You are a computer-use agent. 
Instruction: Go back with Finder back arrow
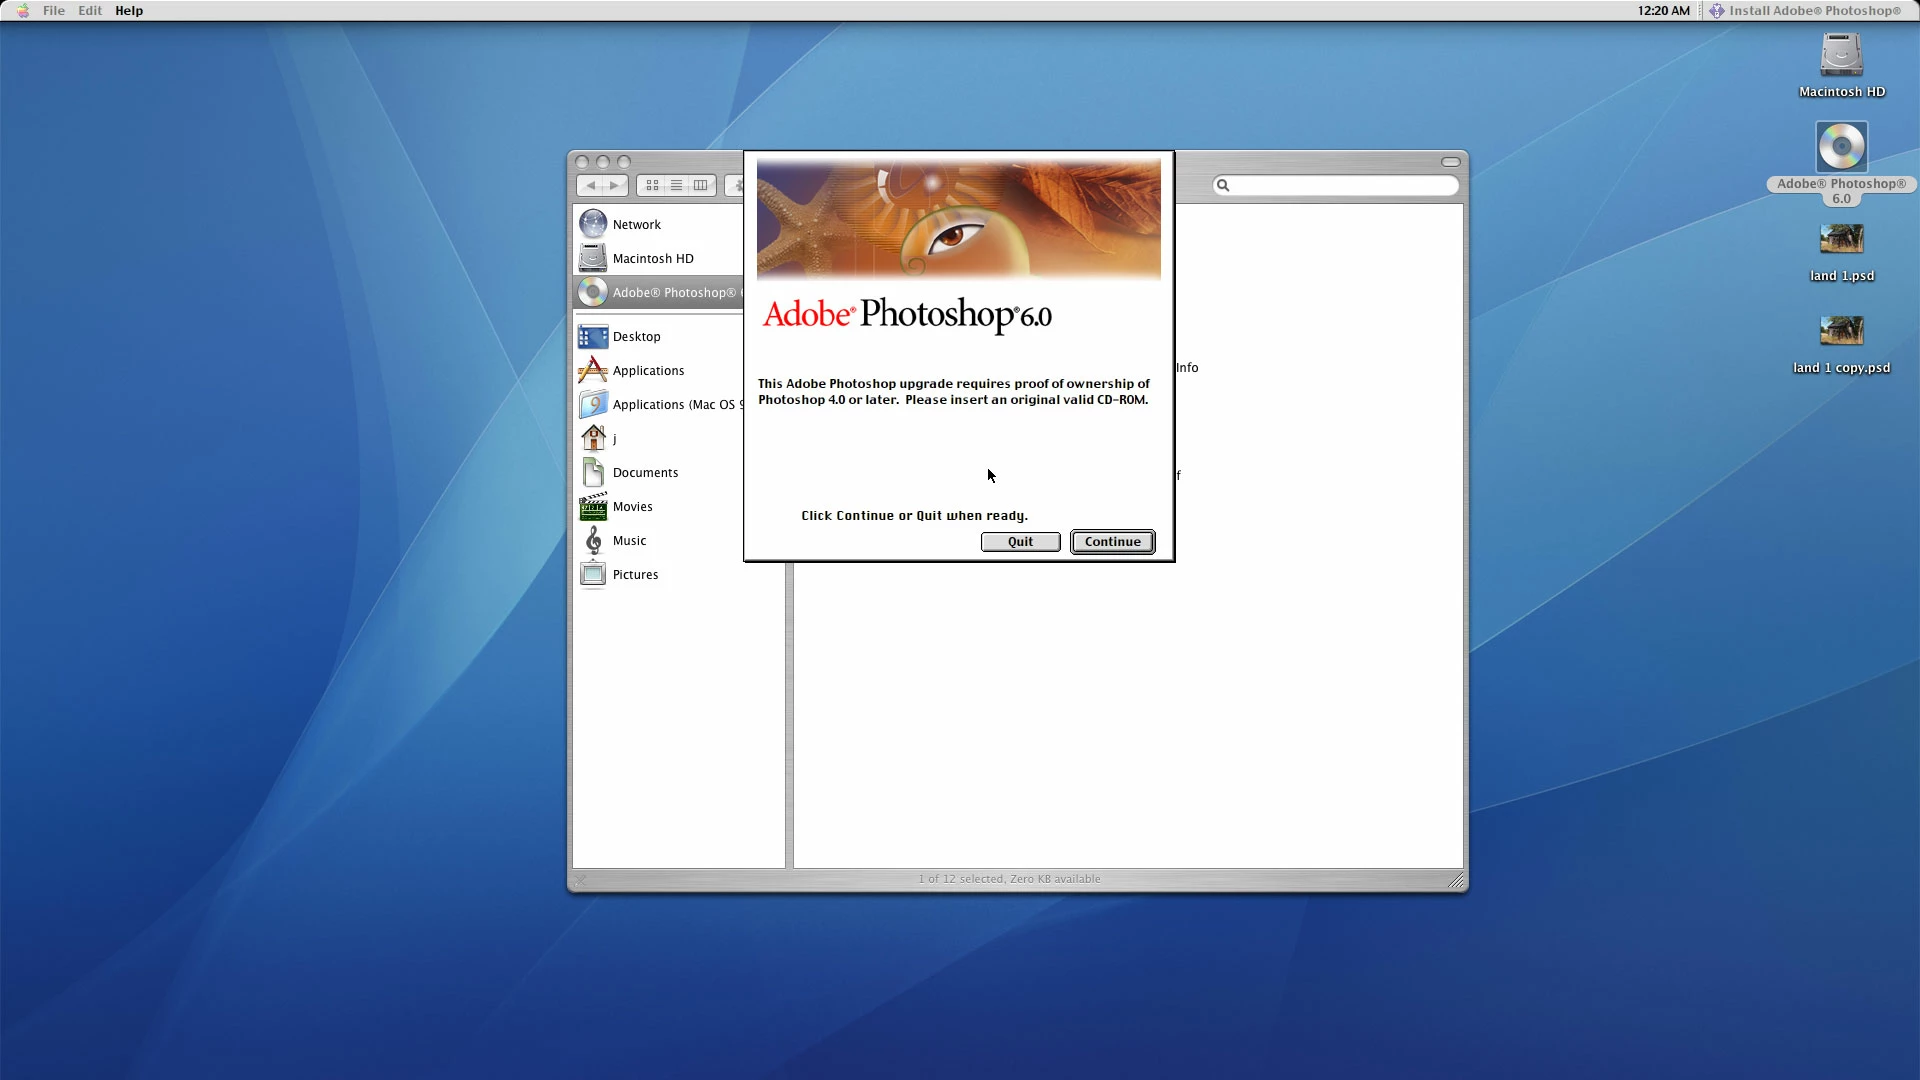(590, 186)
